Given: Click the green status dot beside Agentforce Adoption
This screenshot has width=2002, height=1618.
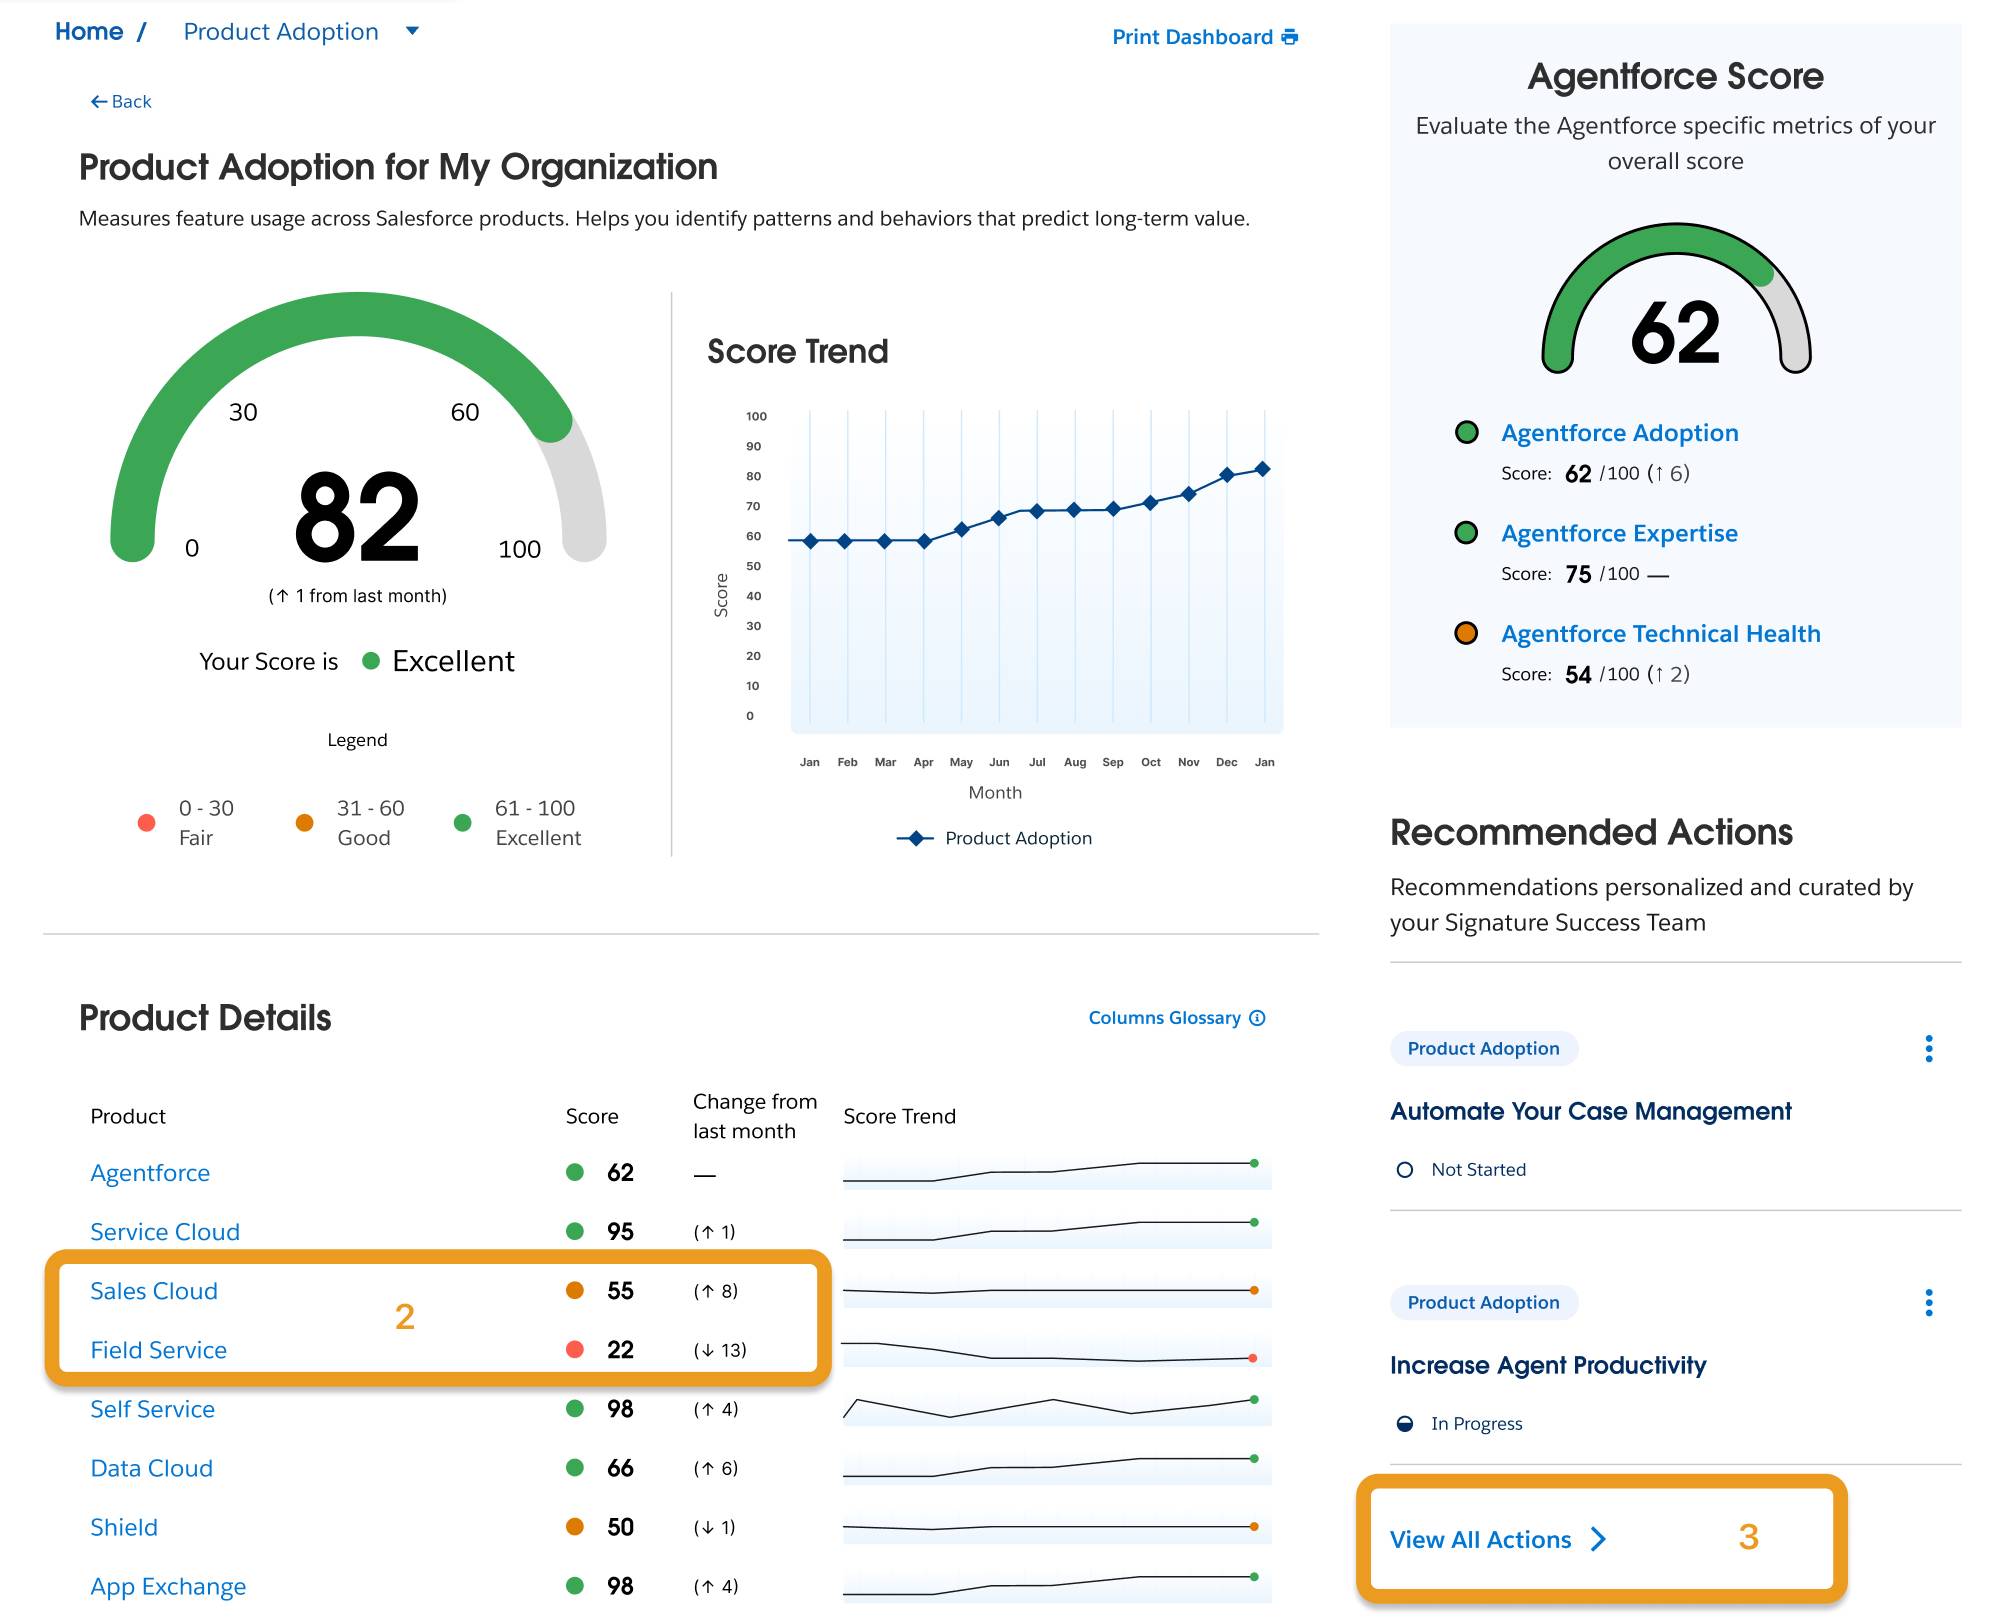Looking at the screenshot, I should tap(1466, 432).
